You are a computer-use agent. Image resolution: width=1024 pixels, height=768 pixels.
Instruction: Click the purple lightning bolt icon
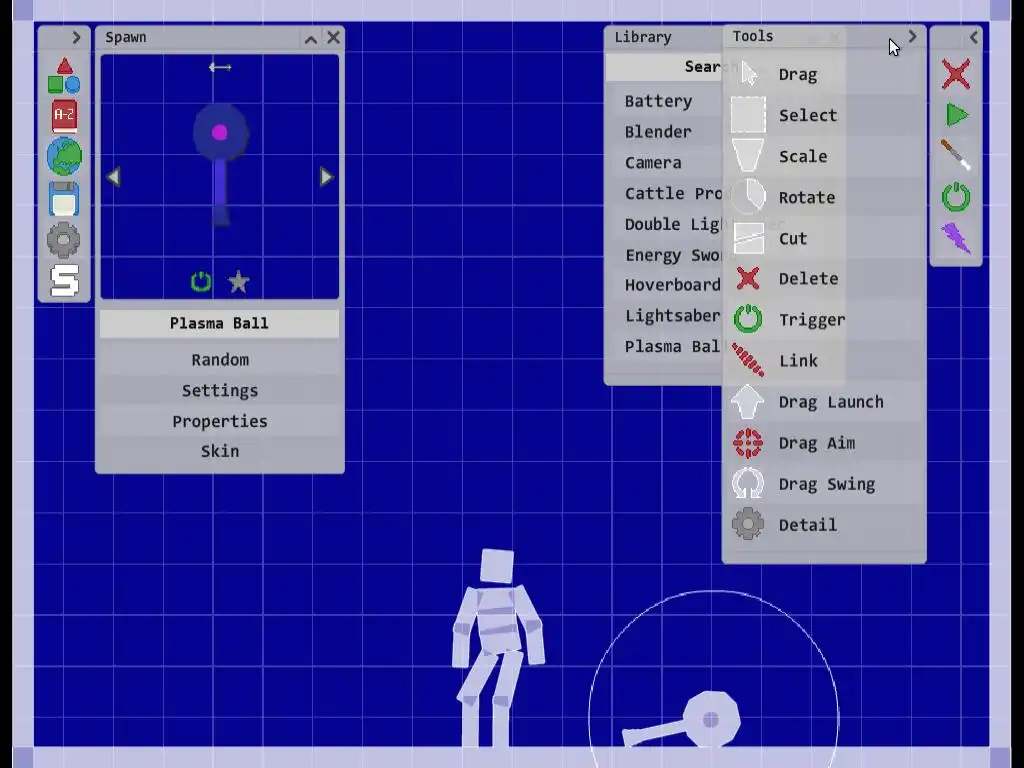[956, 238]
